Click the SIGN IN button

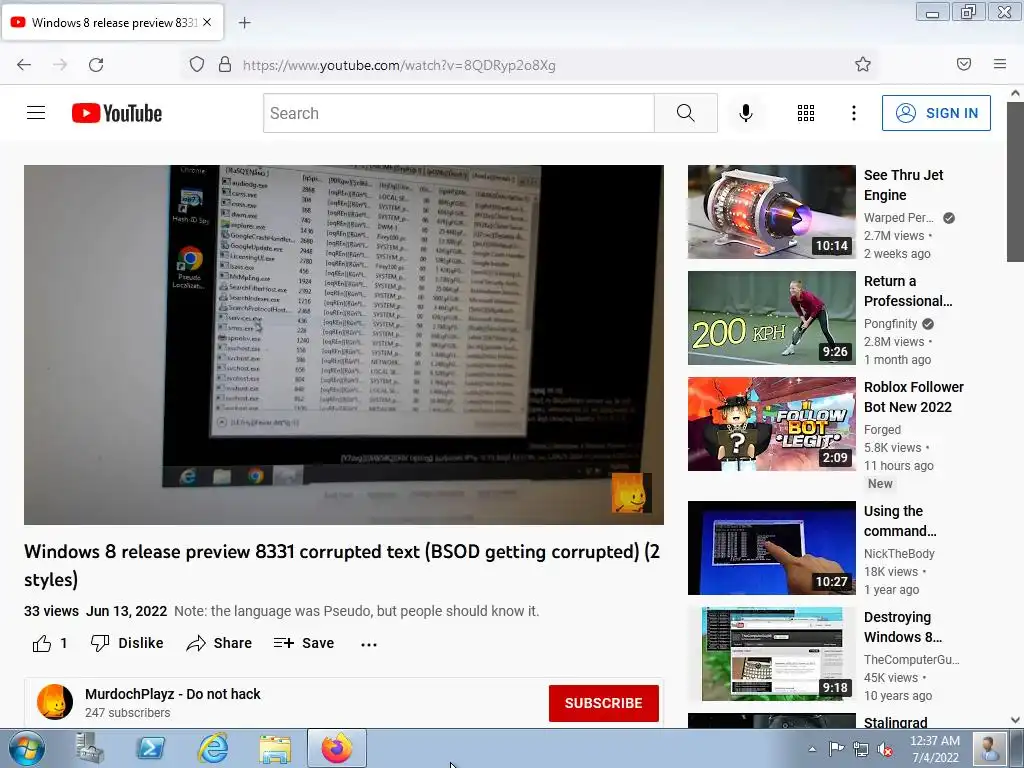click(936, 113)
